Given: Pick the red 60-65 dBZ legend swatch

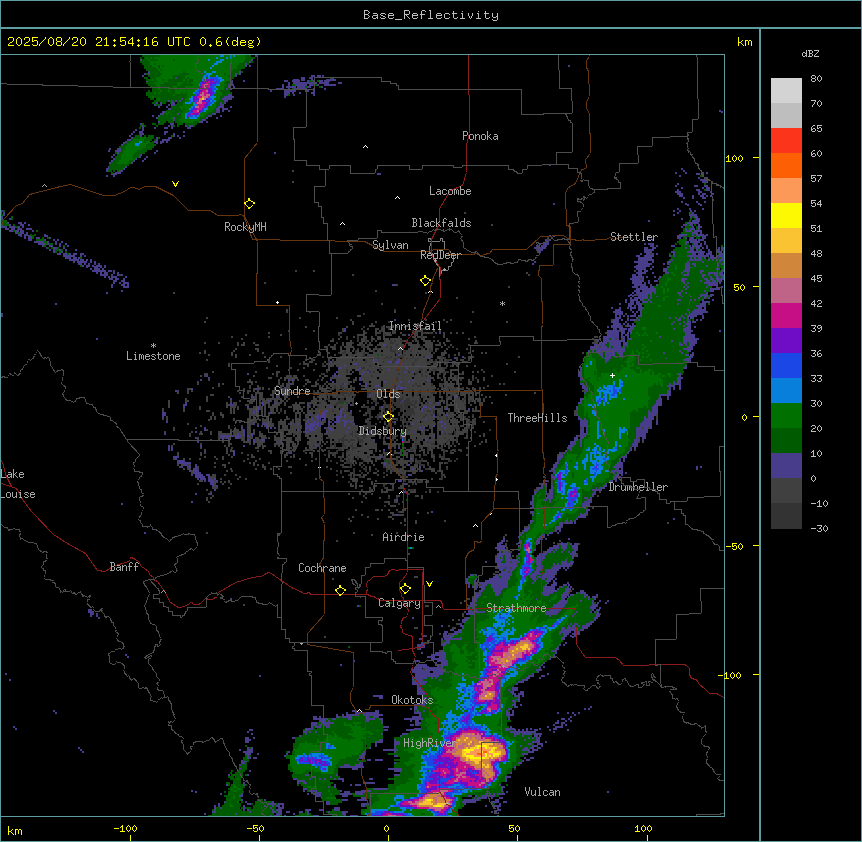Looking at the screenshot, I should tap(786, 141).
